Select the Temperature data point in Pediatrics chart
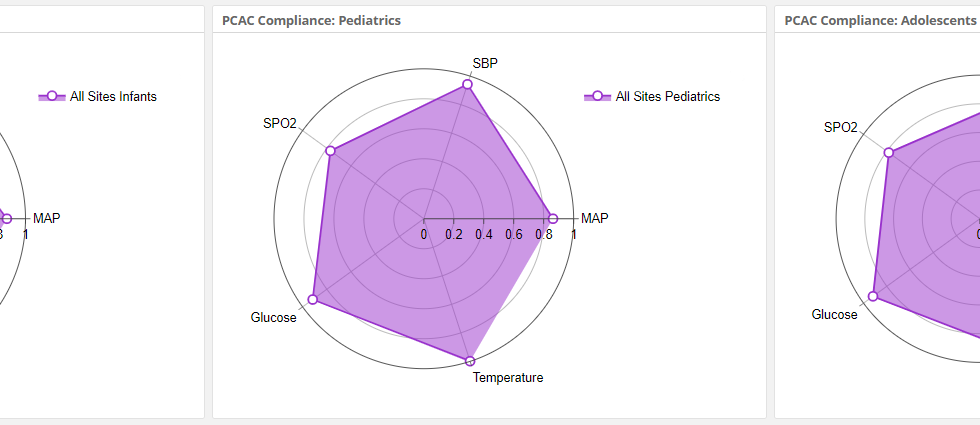The height and width of the screenshot is (425, 980). click(x=469, y=360)
